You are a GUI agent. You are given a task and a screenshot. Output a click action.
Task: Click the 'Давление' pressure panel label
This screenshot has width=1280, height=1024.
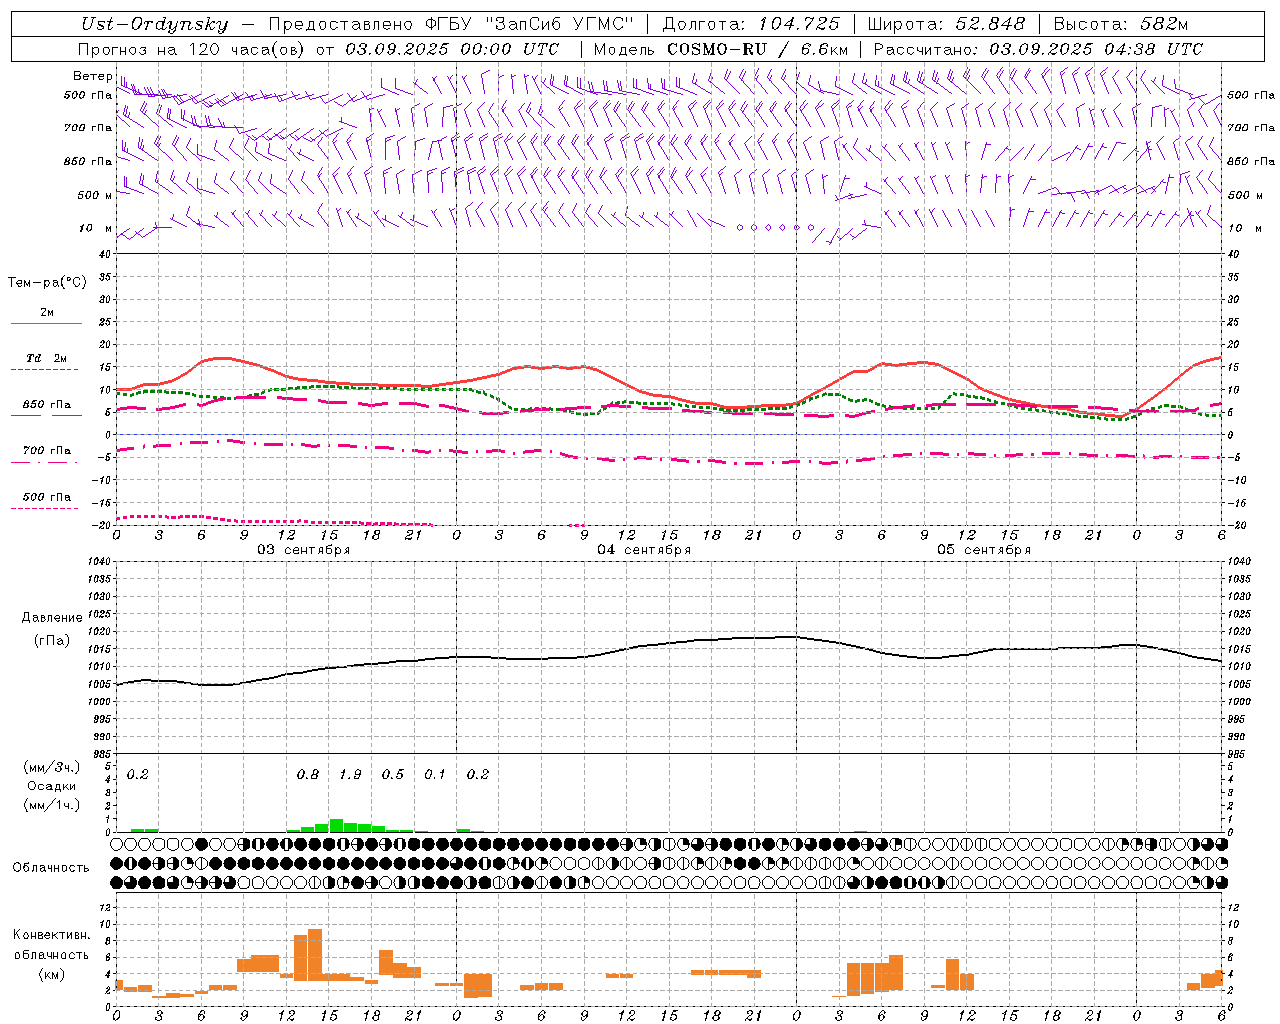click(x=52, y=618)
